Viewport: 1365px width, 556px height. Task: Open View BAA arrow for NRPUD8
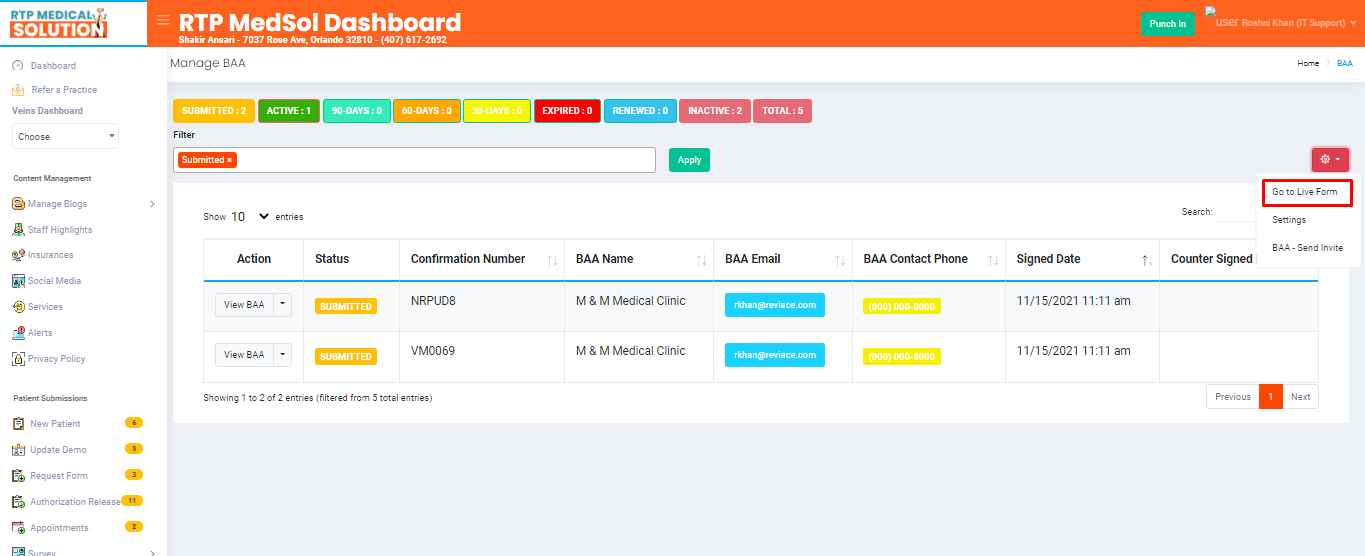click(x=282, y=305)
